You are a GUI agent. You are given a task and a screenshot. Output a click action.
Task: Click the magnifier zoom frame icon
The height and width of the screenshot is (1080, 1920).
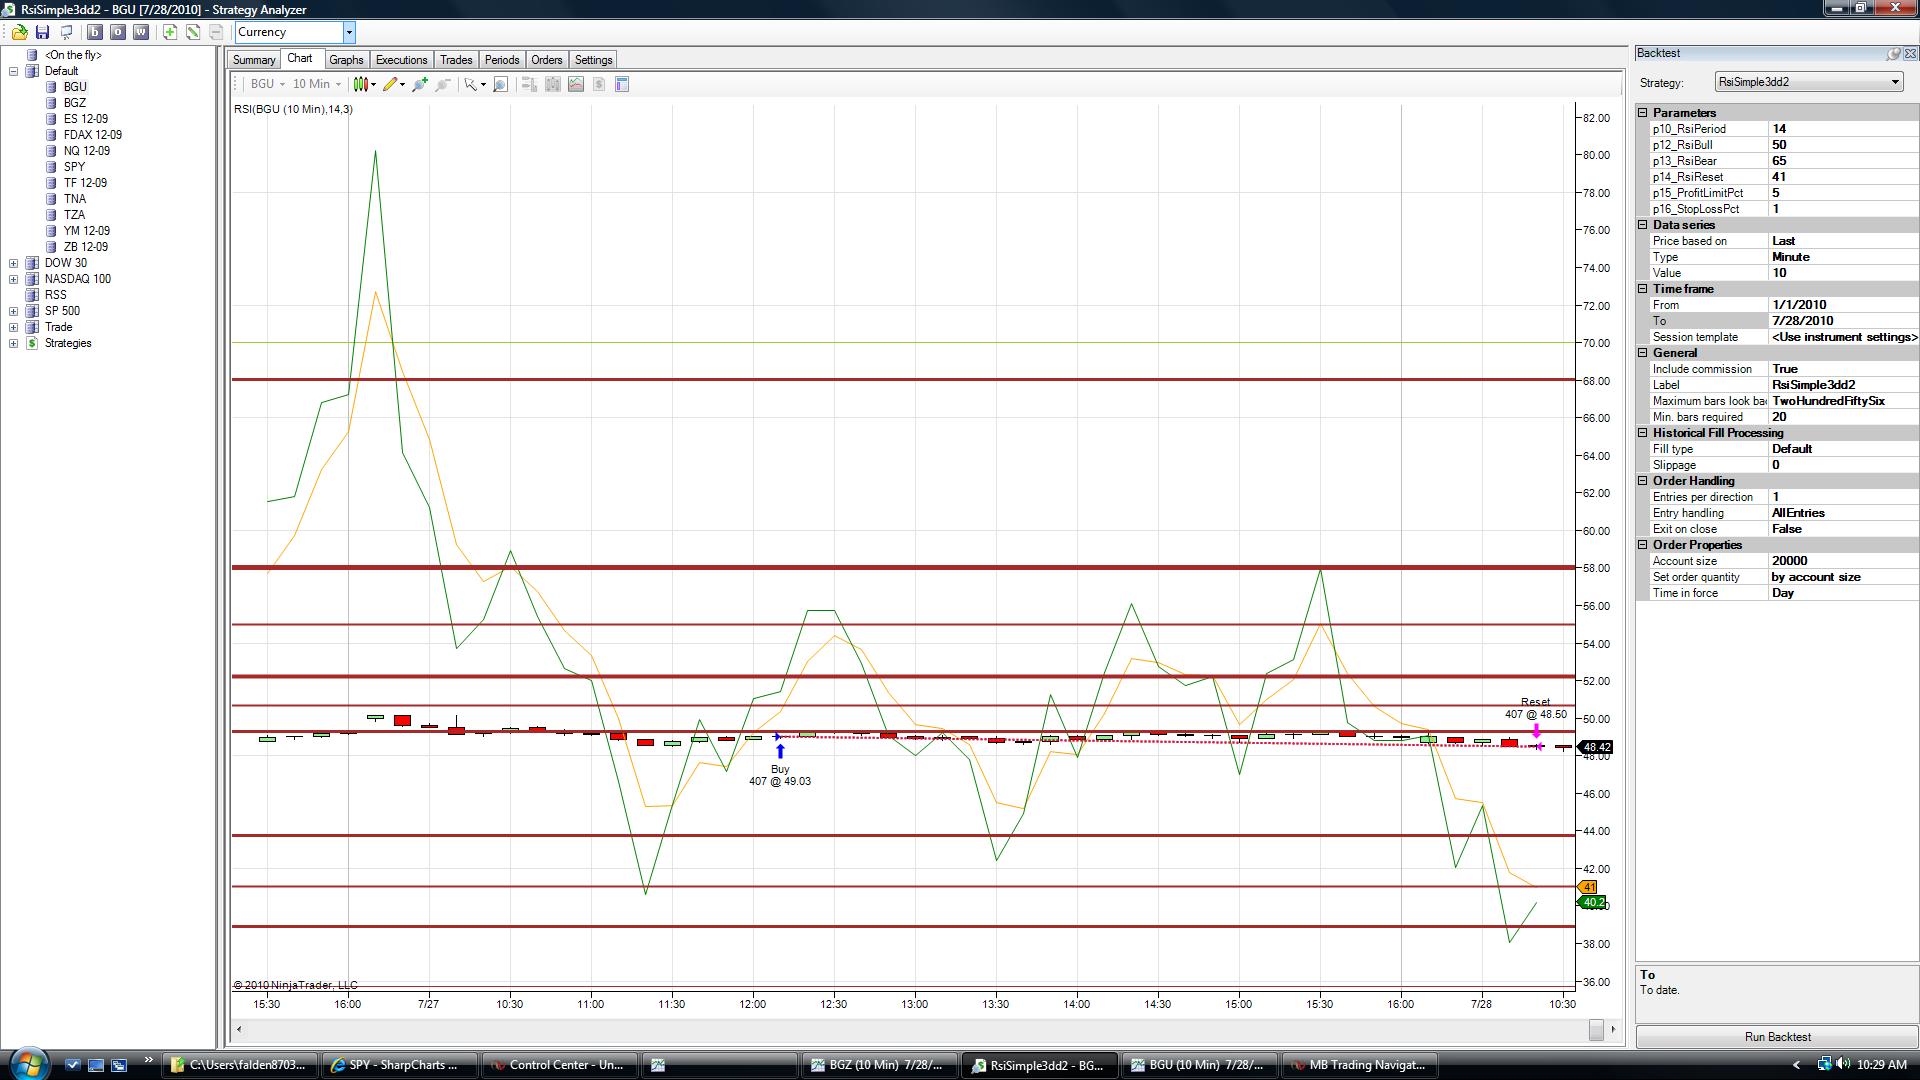pos(501,84)
